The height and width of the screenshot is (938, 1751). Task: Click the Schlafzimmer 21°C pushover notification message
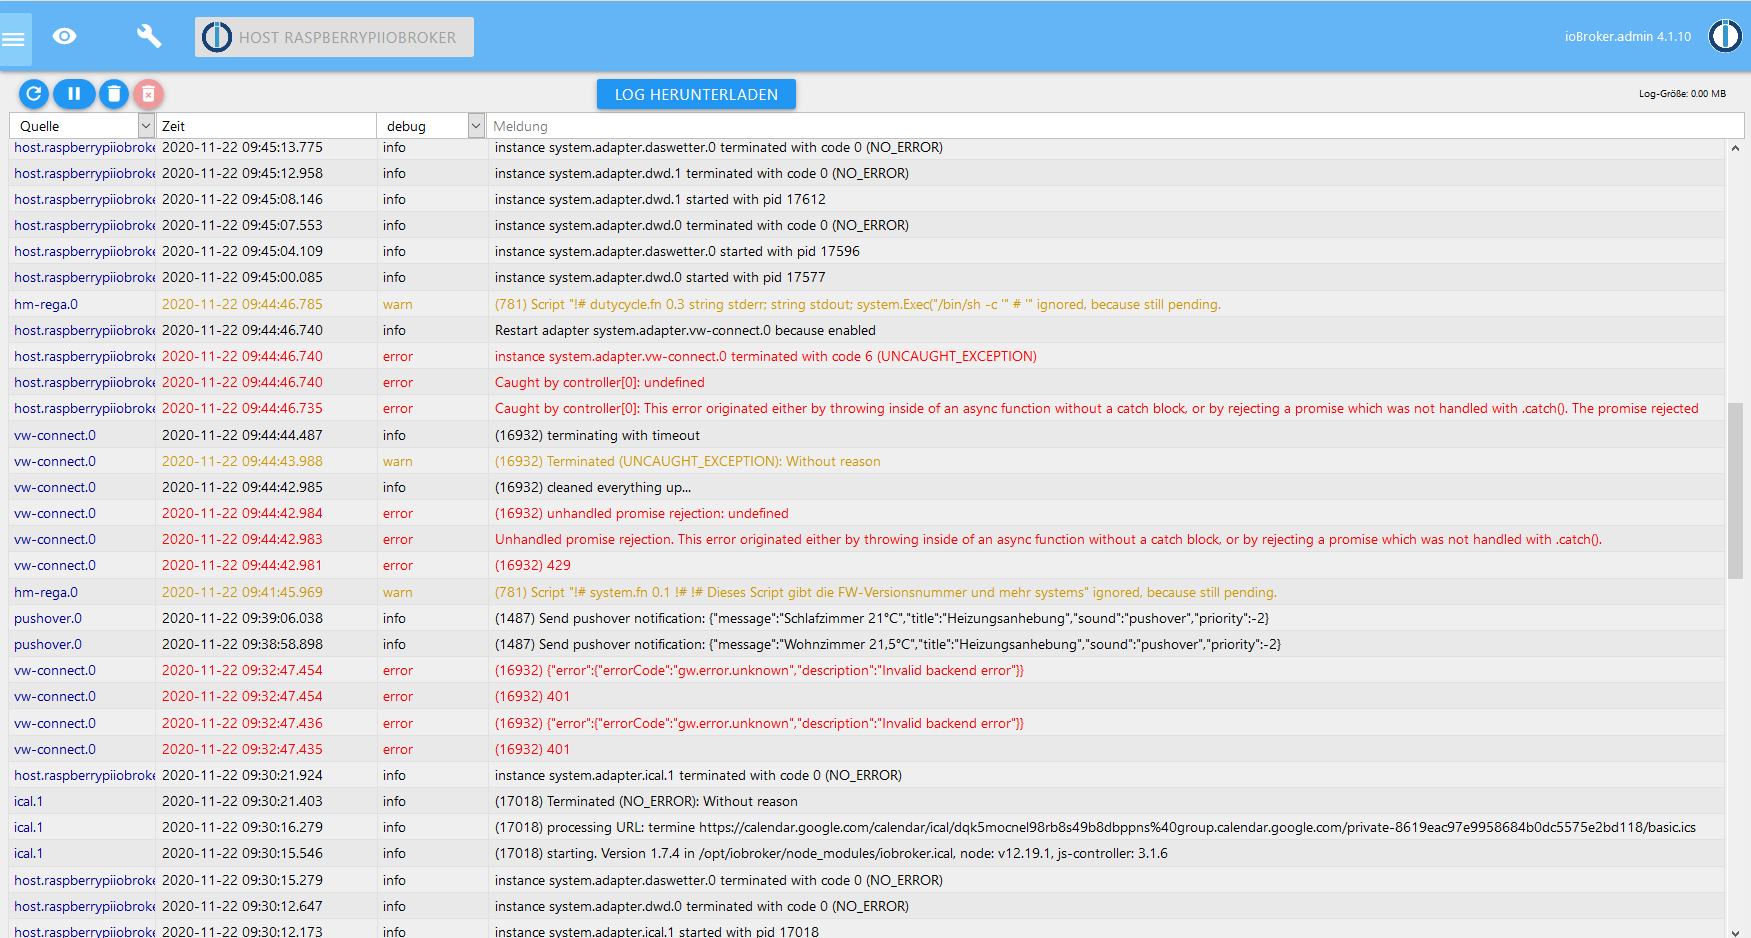pyautogui.click(x=882, y=618)
